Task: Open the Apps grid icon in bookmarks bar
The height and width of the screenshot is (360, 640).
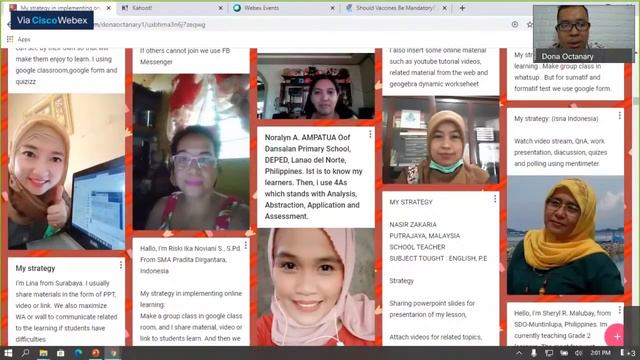Action: point(10,39)
